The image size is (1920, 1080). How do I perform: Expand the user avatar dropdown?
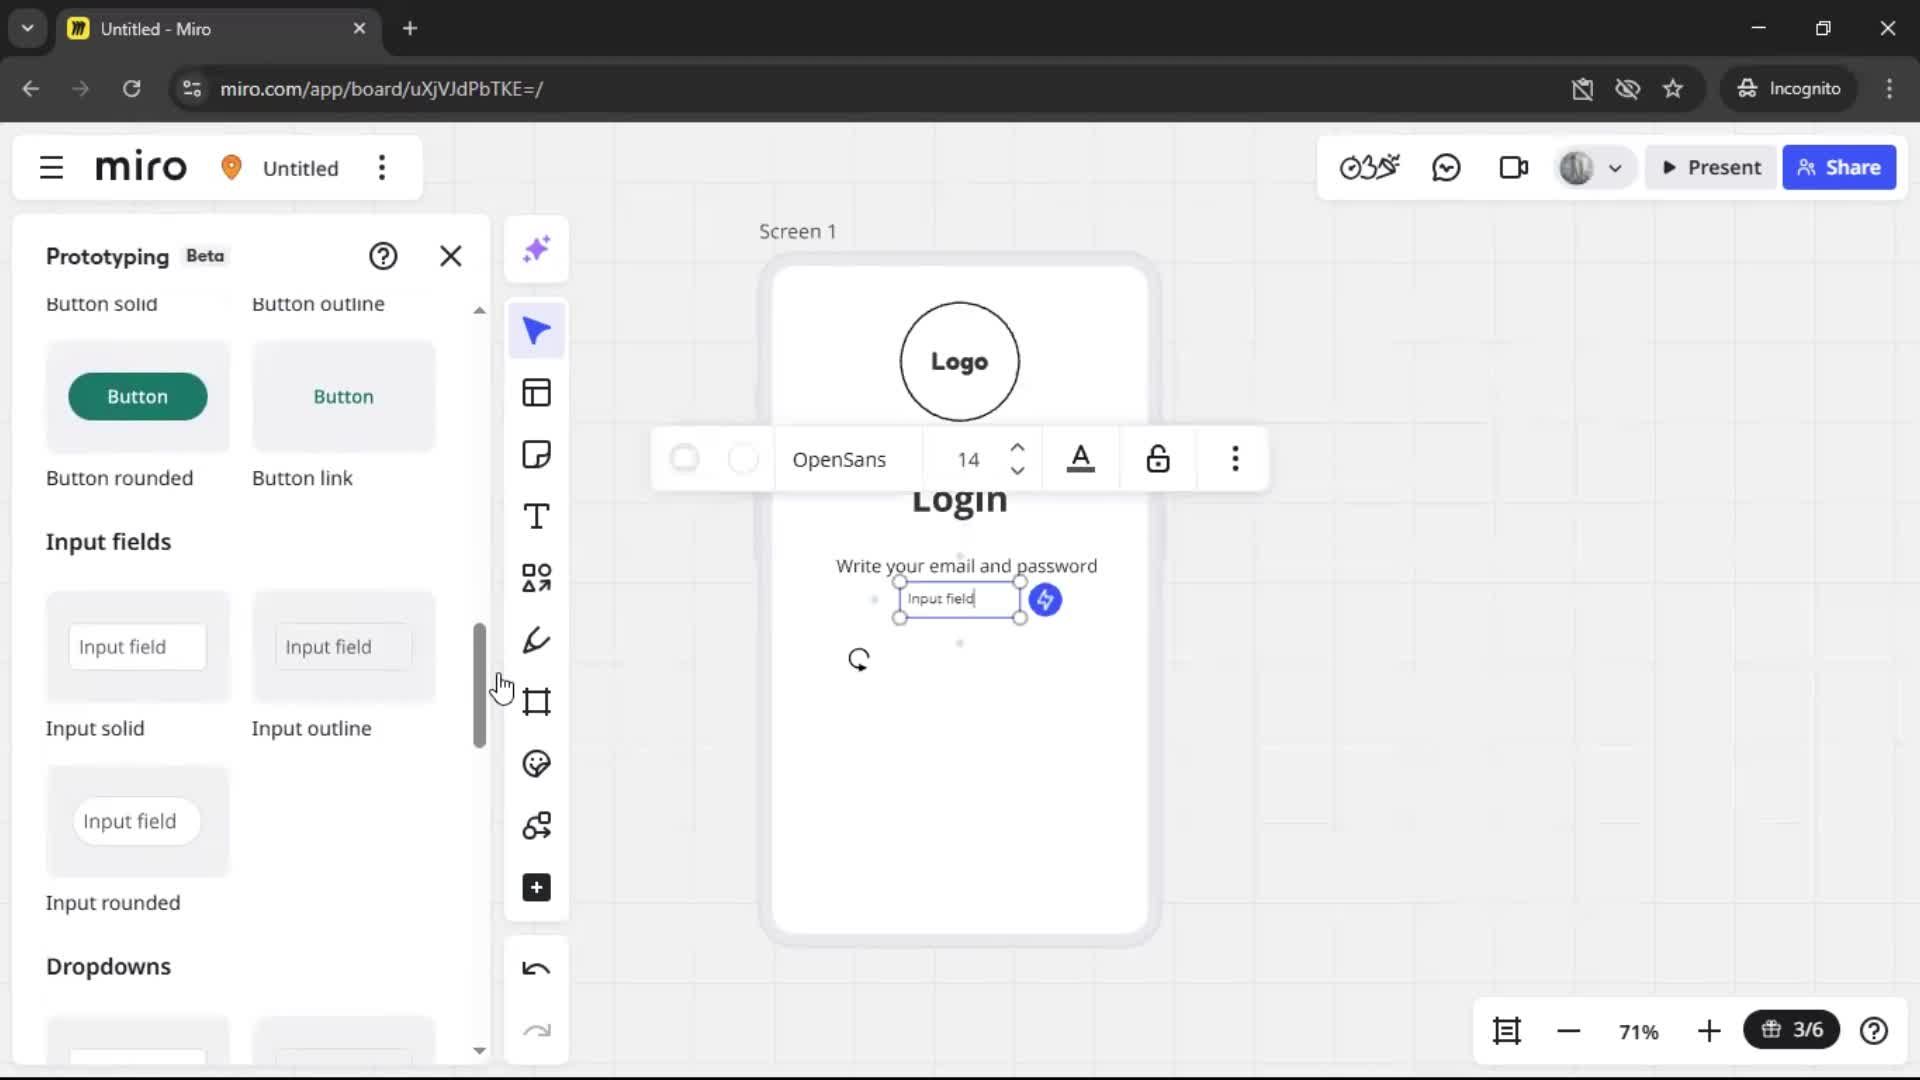pos(1614,169)
